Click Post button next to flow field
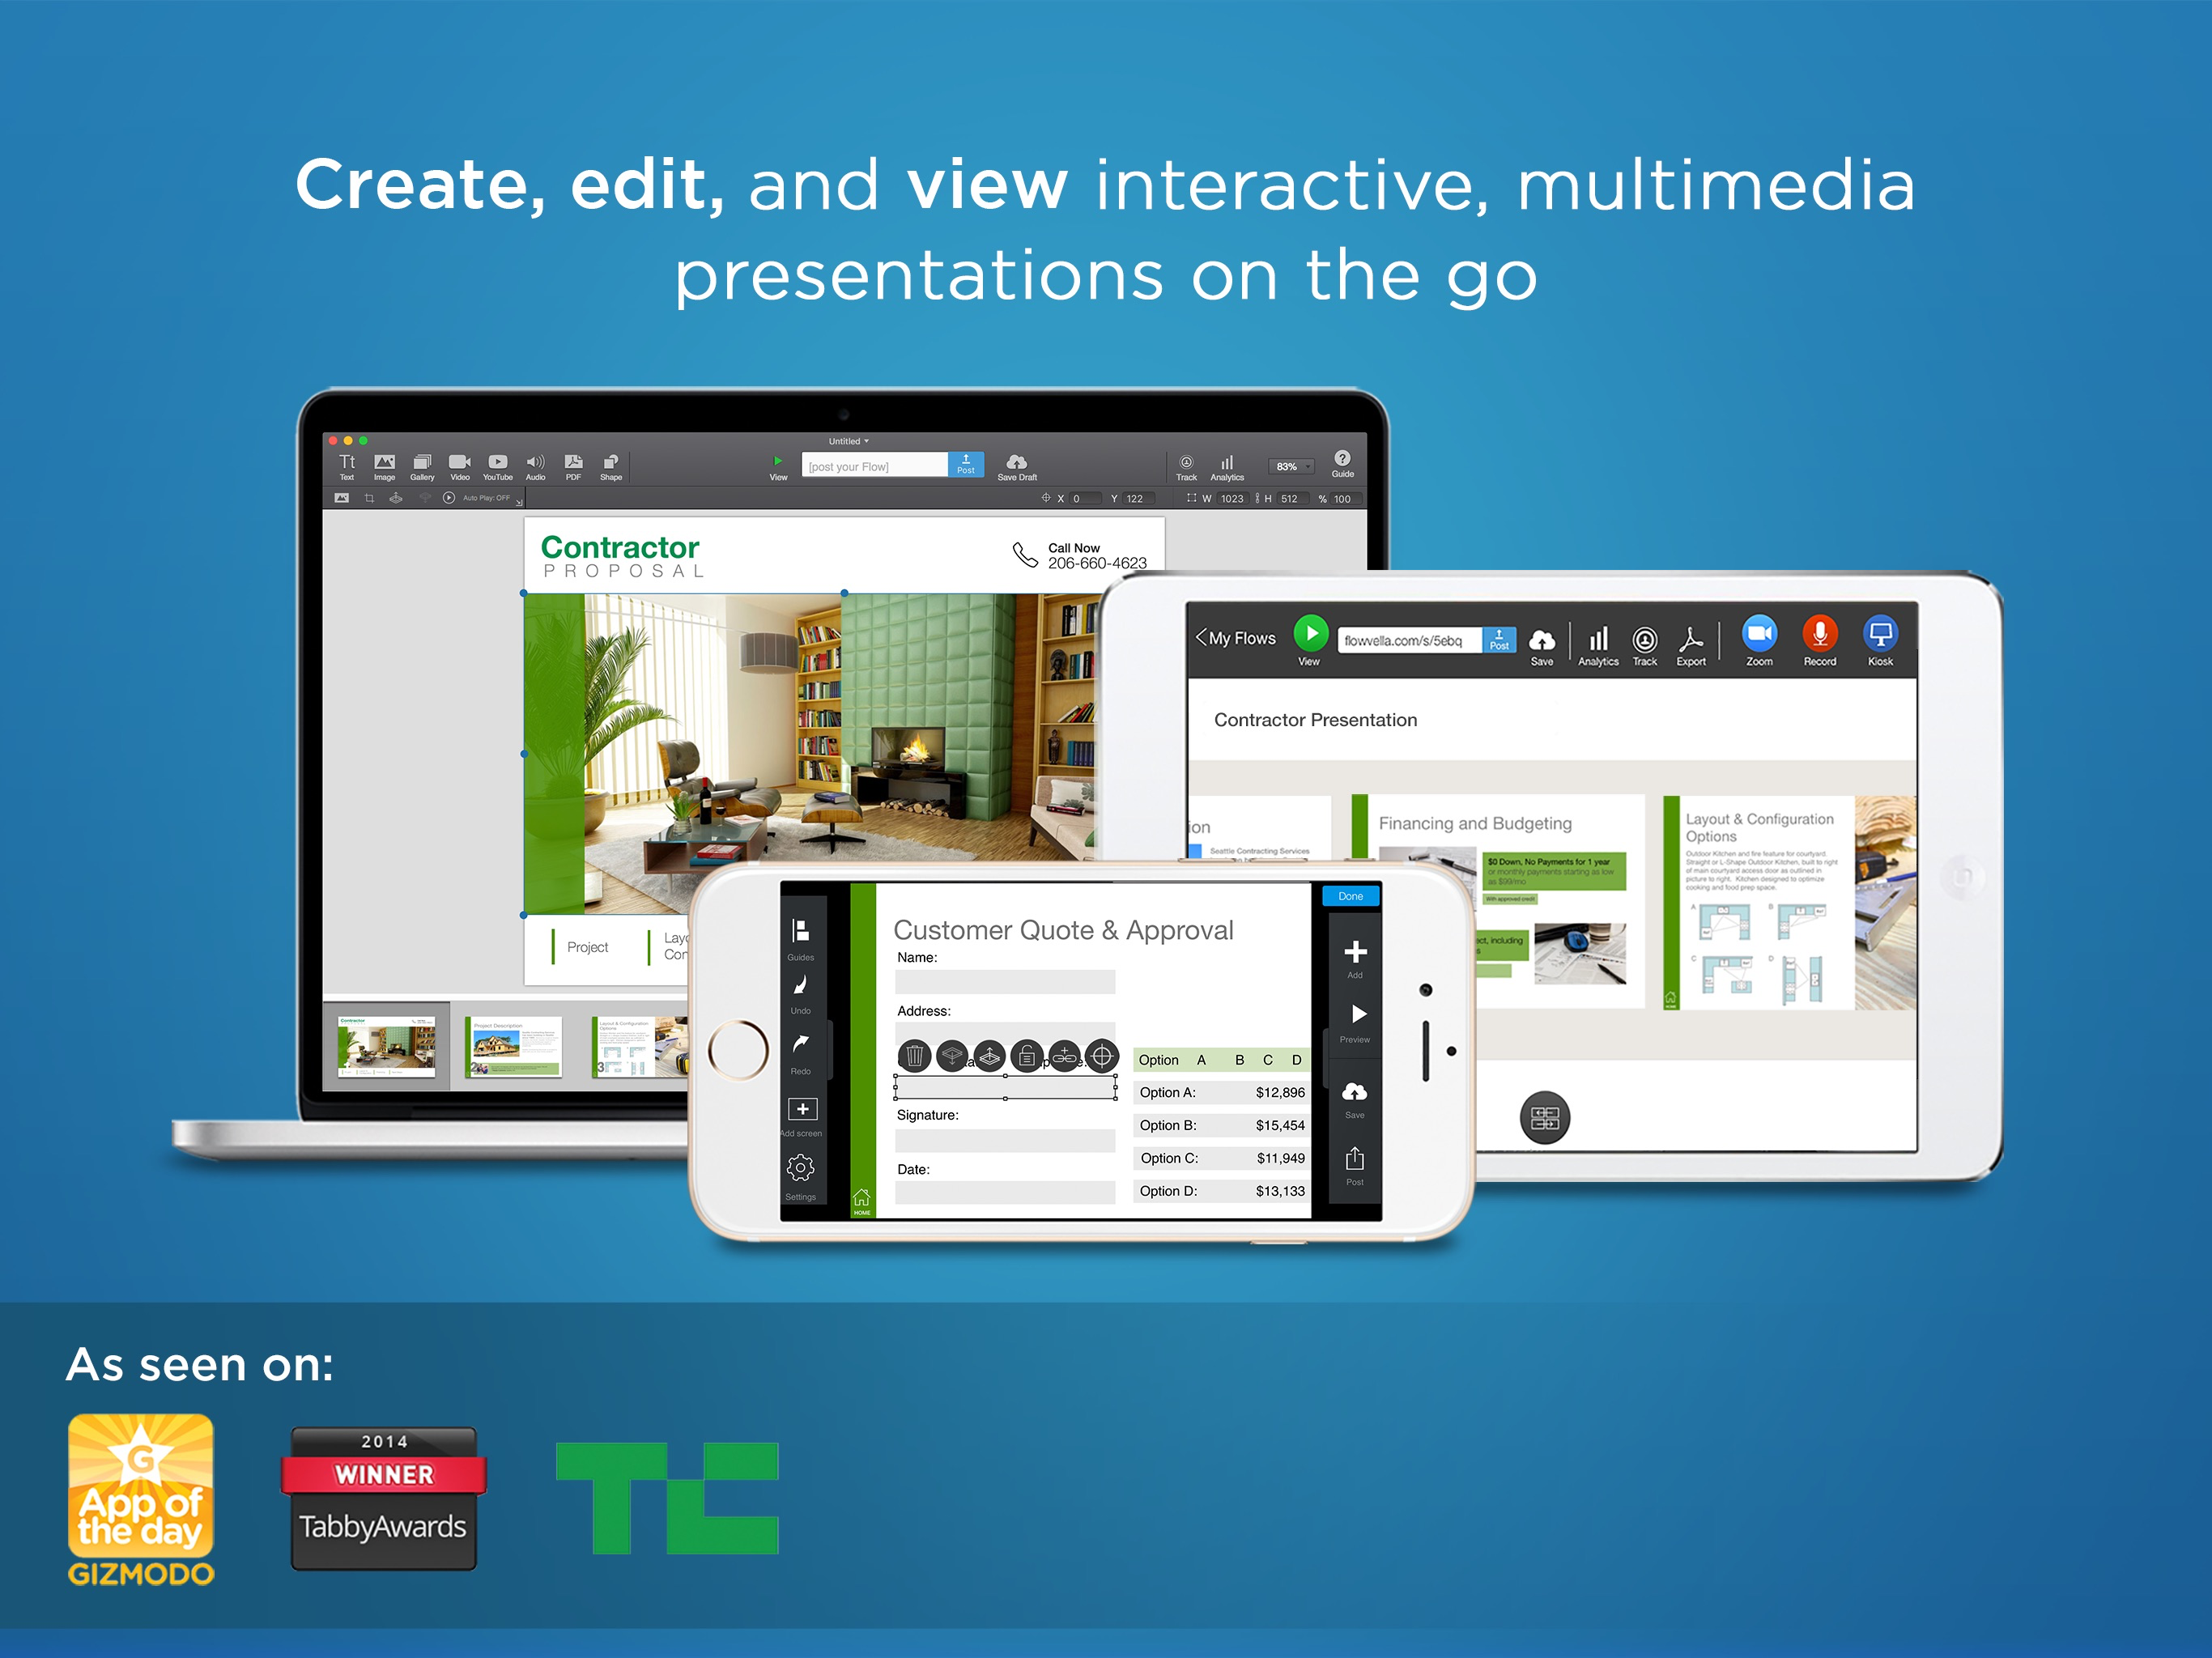 click(965, 464)
